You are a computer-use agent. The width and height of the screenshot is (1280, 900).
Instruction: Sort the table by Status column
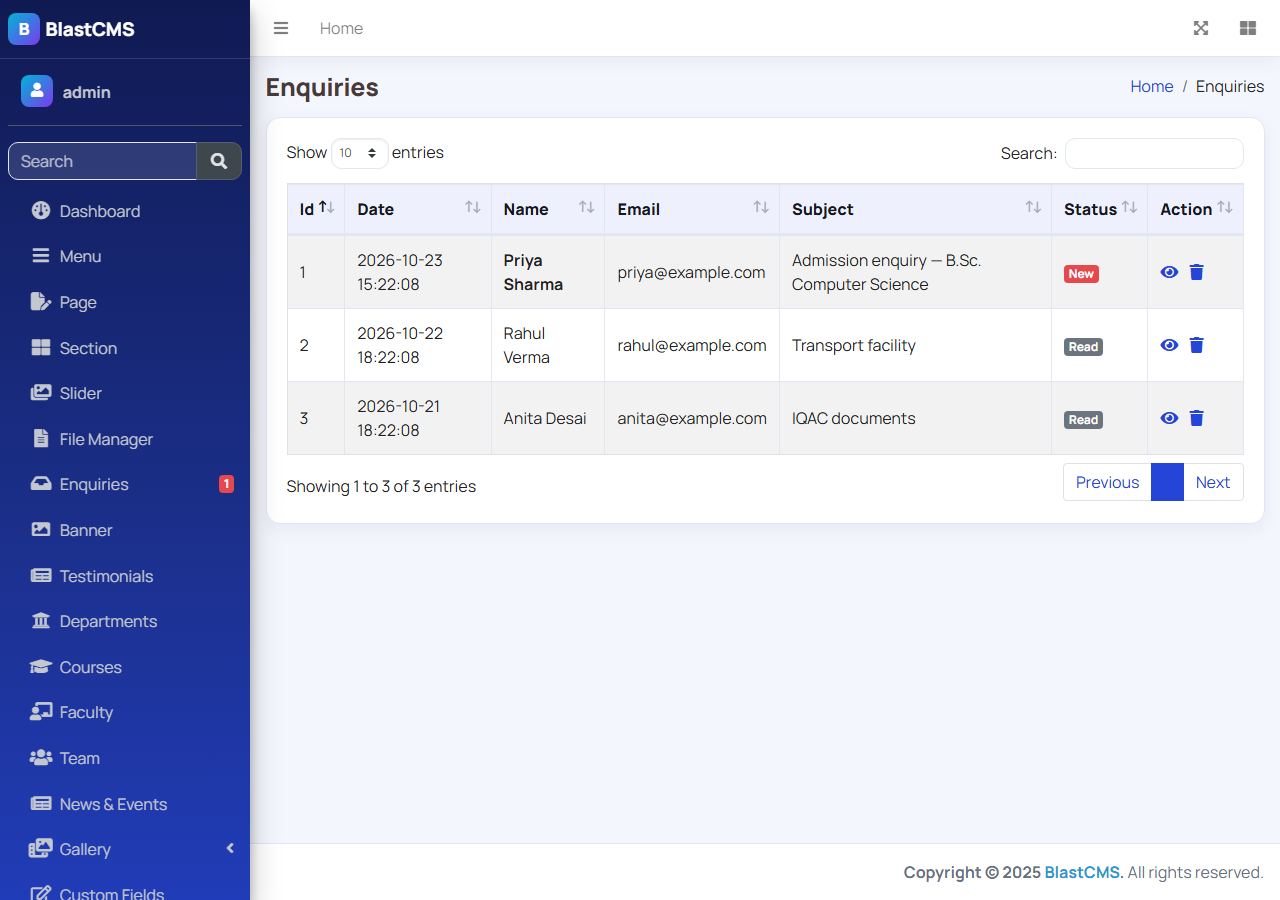click(x=1099, y=209)
